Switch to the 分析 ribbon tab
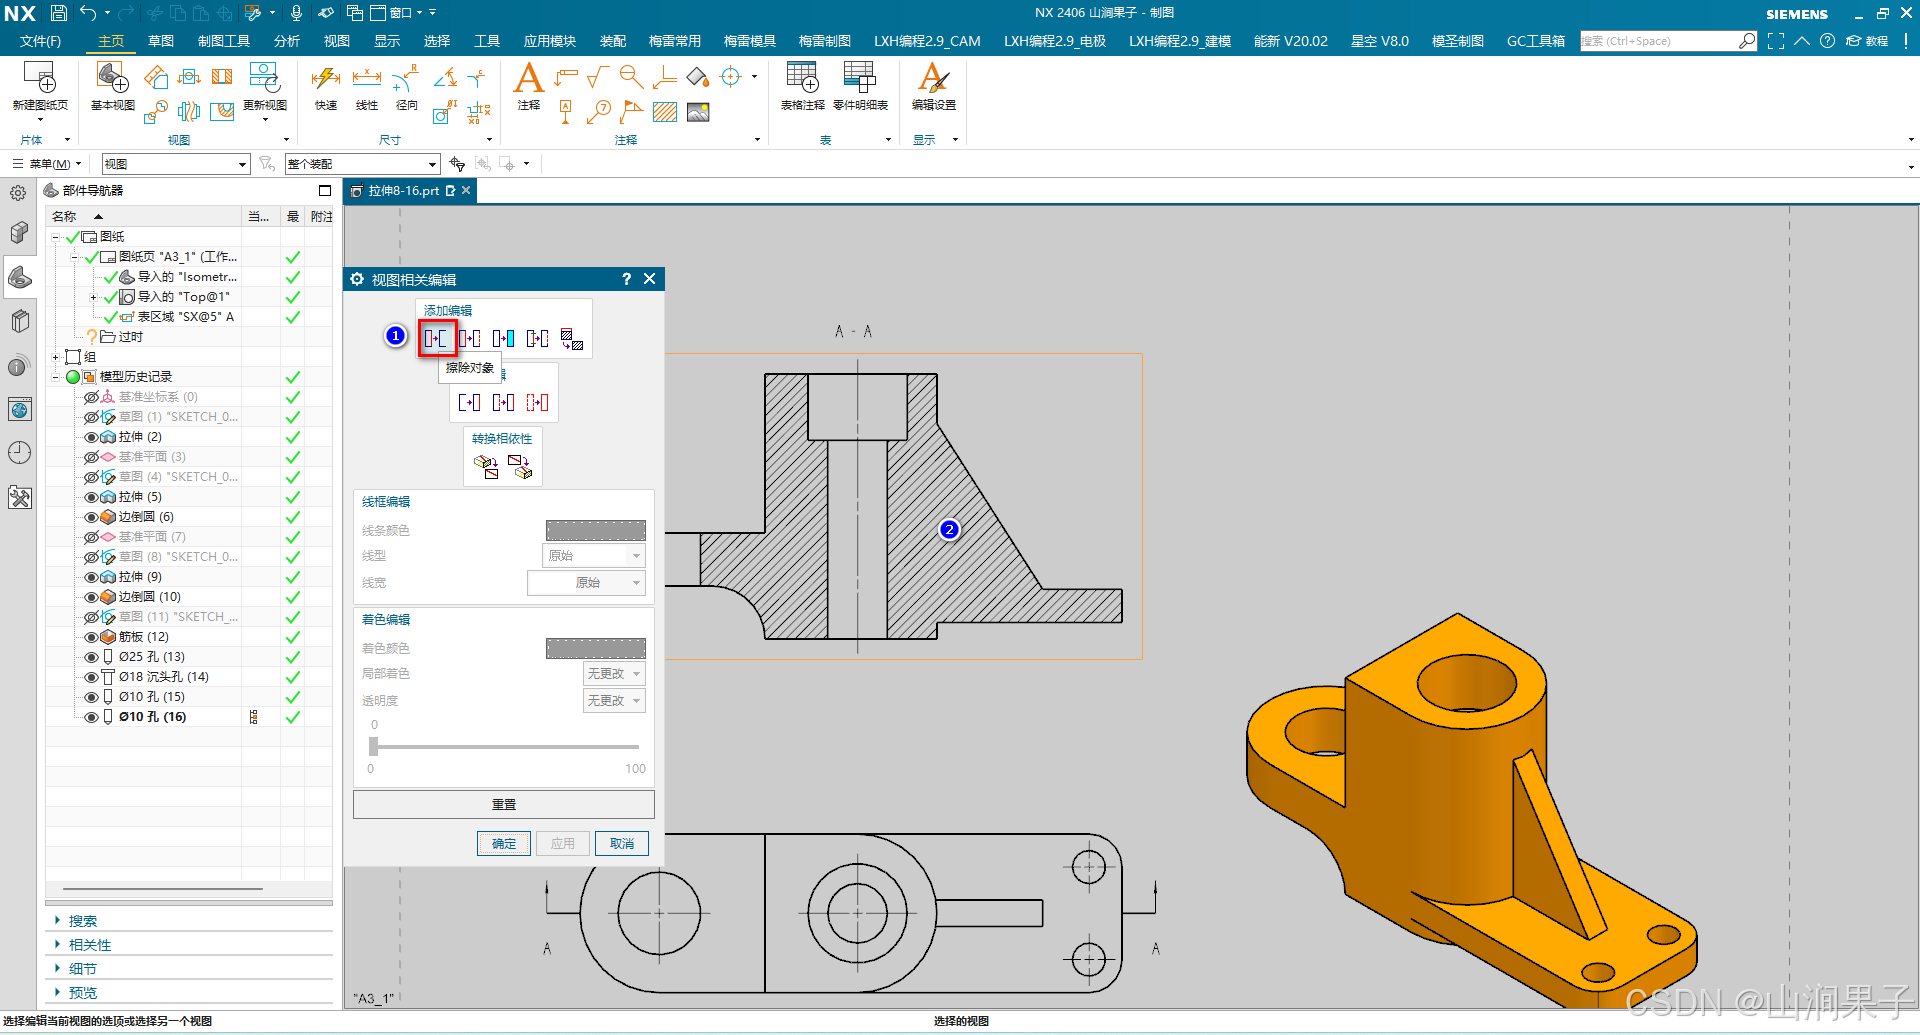The height and width of the screenshot is (1035, 1920). coord(287,41)
